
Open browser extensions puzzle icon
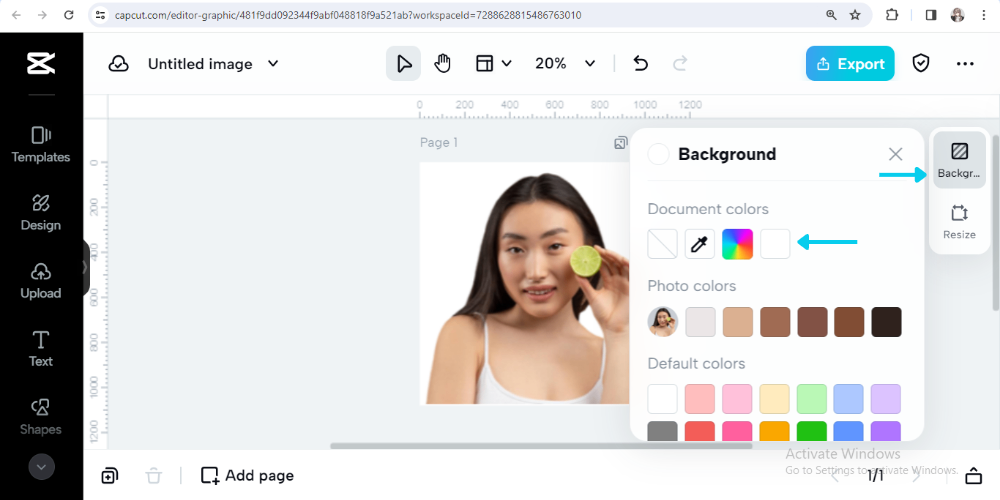tap(892, 15)
